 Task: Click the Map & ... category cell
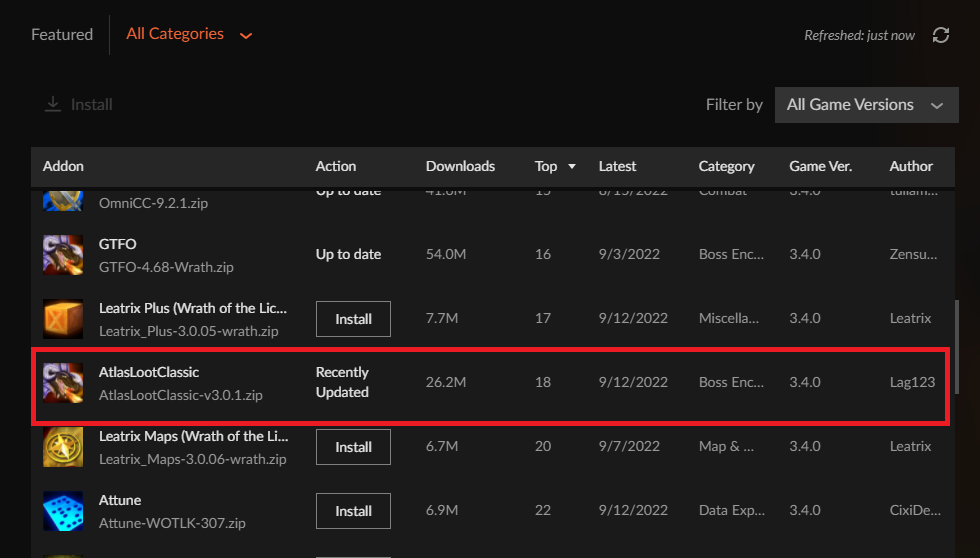726,447
